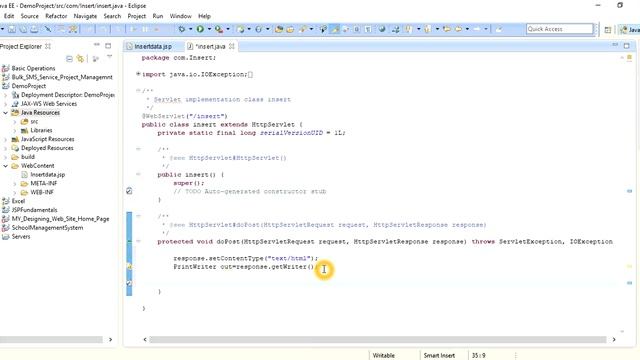Click Collapse All in Project Explorer

(69, 59)
